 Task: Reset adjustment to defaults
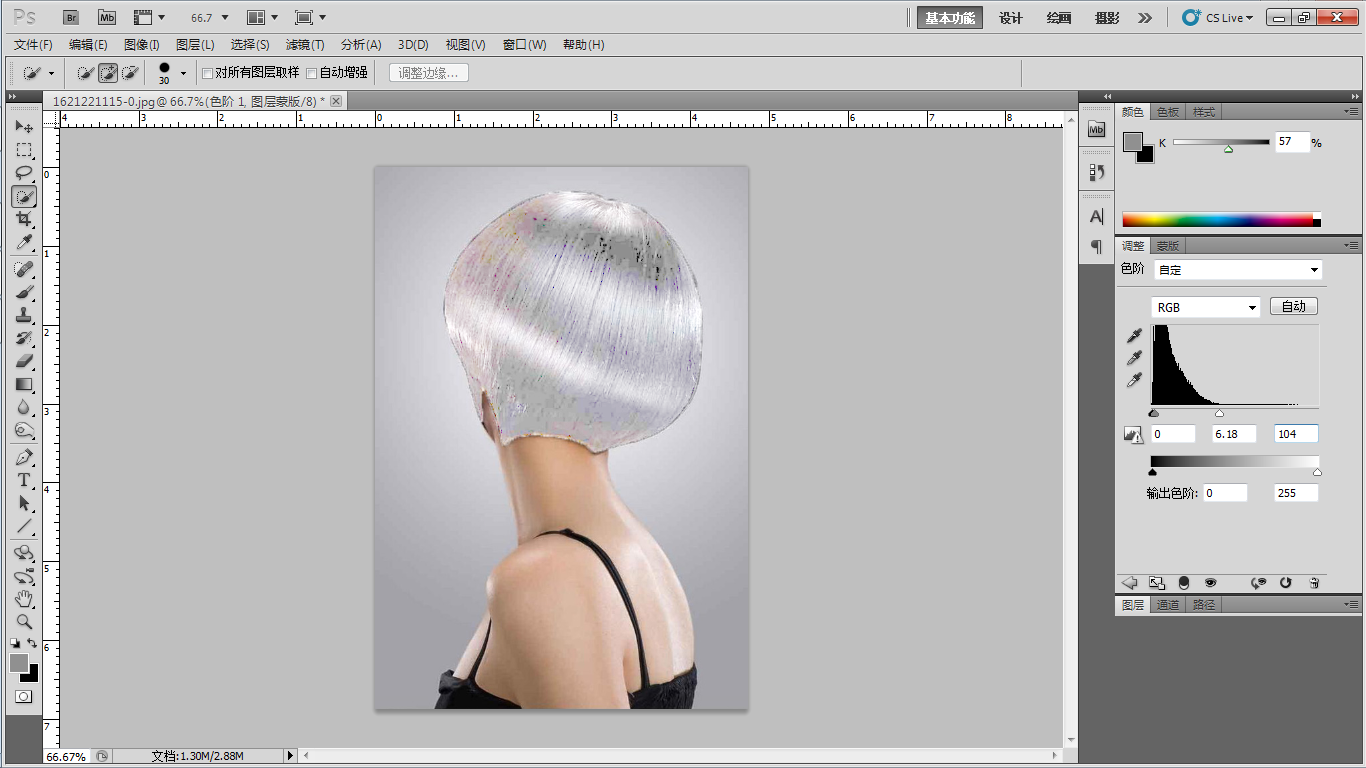[x=1286, y=582]
